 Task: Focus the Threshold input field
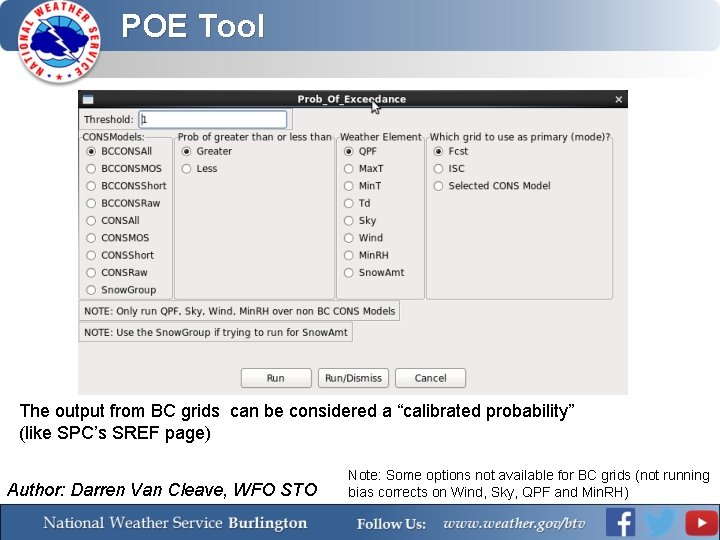213,119
